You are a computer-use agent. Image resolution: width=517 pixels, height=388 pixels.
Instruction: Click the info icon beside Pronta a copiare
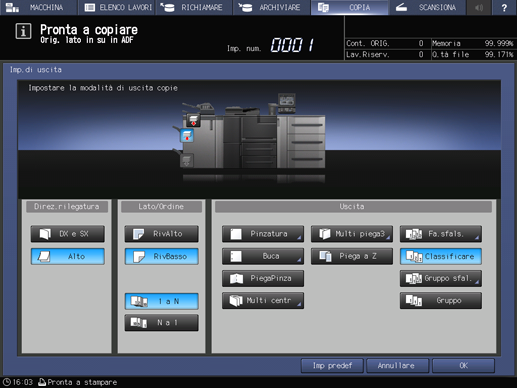tap(23, 31)
